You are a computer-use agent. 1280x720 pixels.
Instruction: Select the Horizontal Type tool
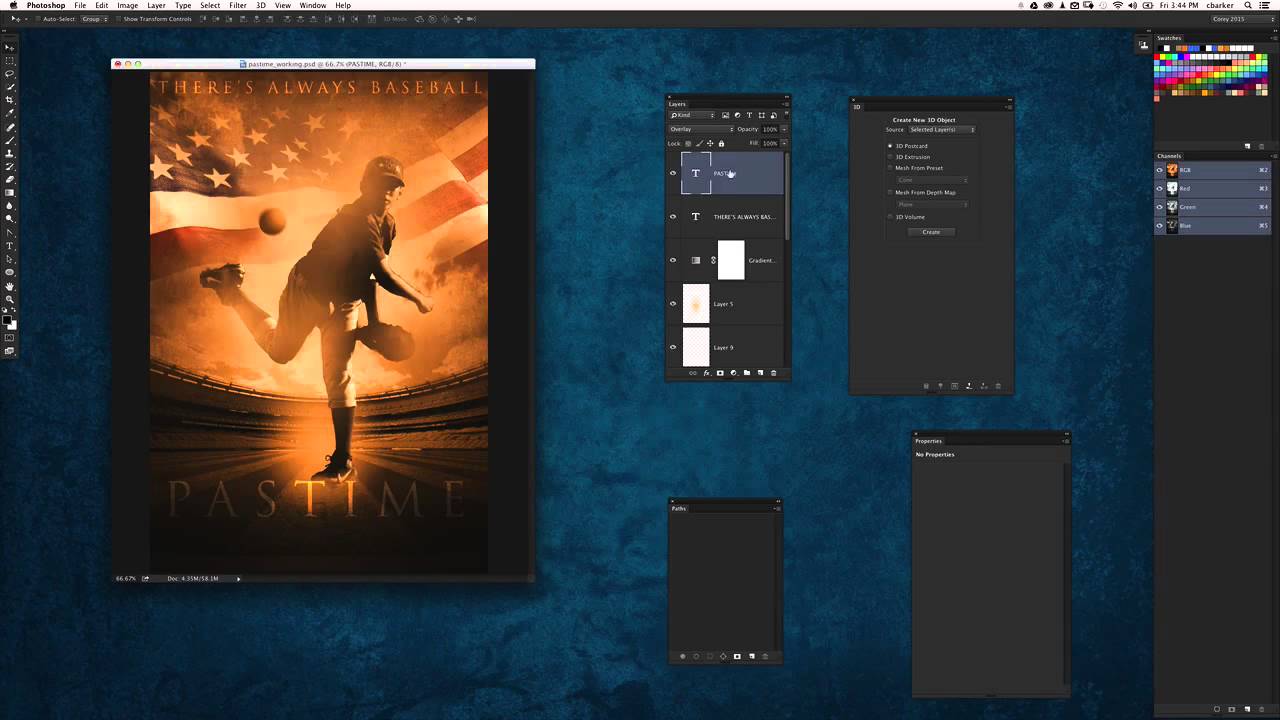(x=9, y=245)
